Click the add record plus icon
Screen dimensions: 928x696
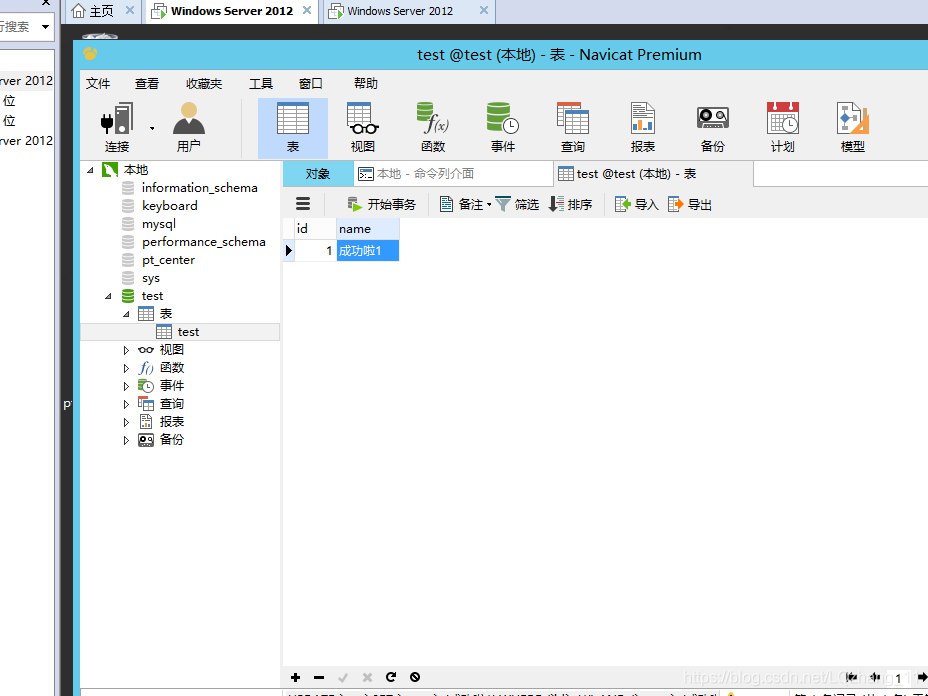click(x=295, y=677)
